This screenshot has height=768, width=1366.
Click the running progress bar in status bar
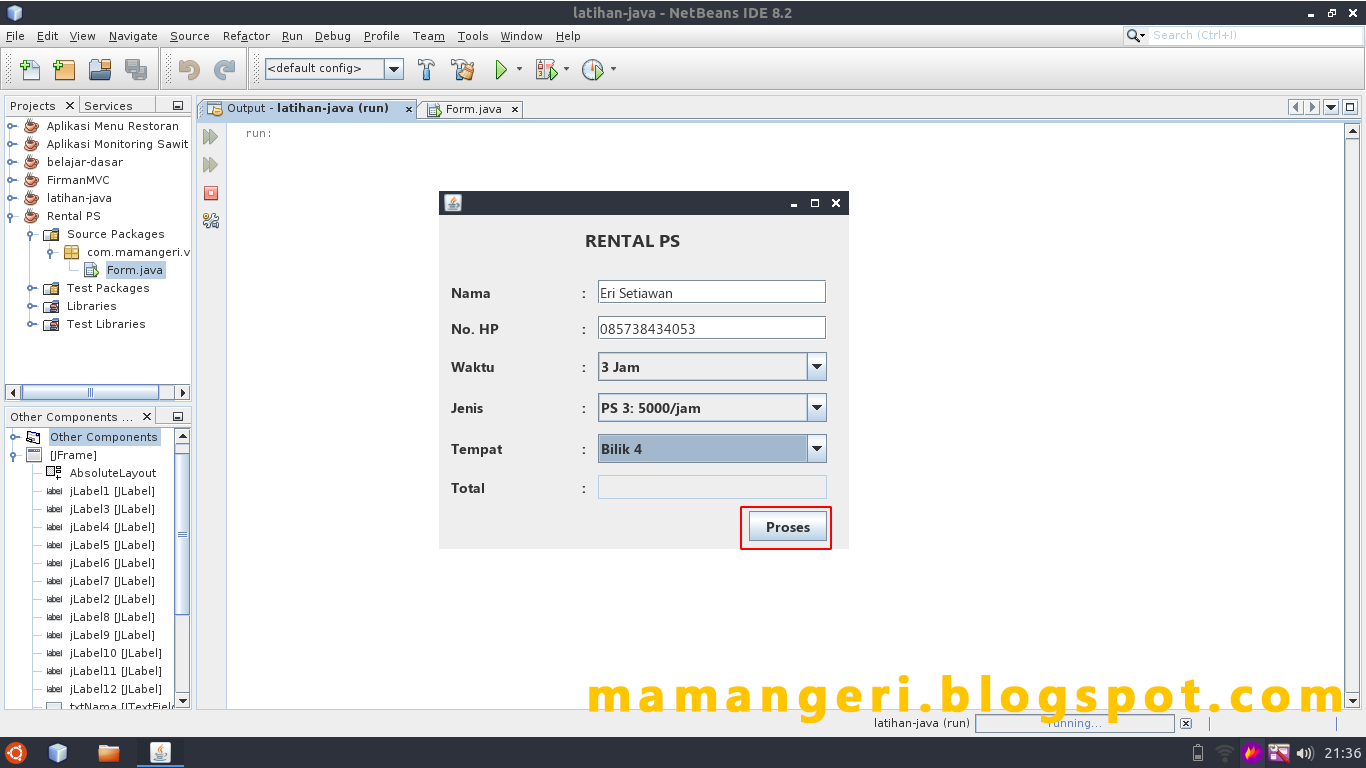coord(1074,723)
